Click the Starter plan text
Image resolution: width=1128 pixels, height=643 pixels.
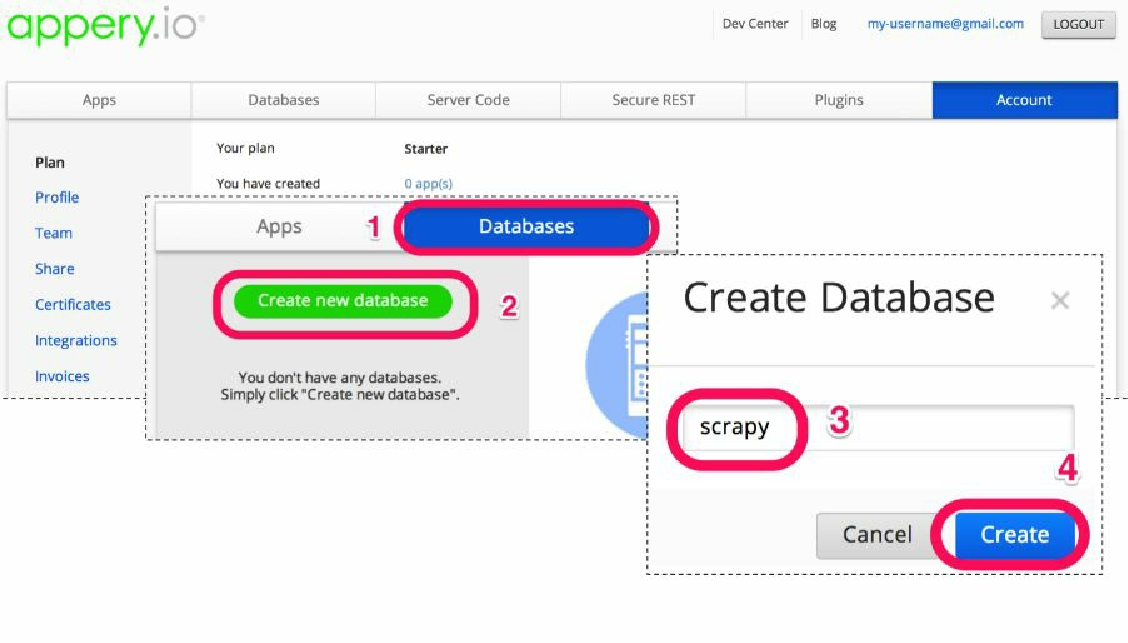(x=426, y=149)
